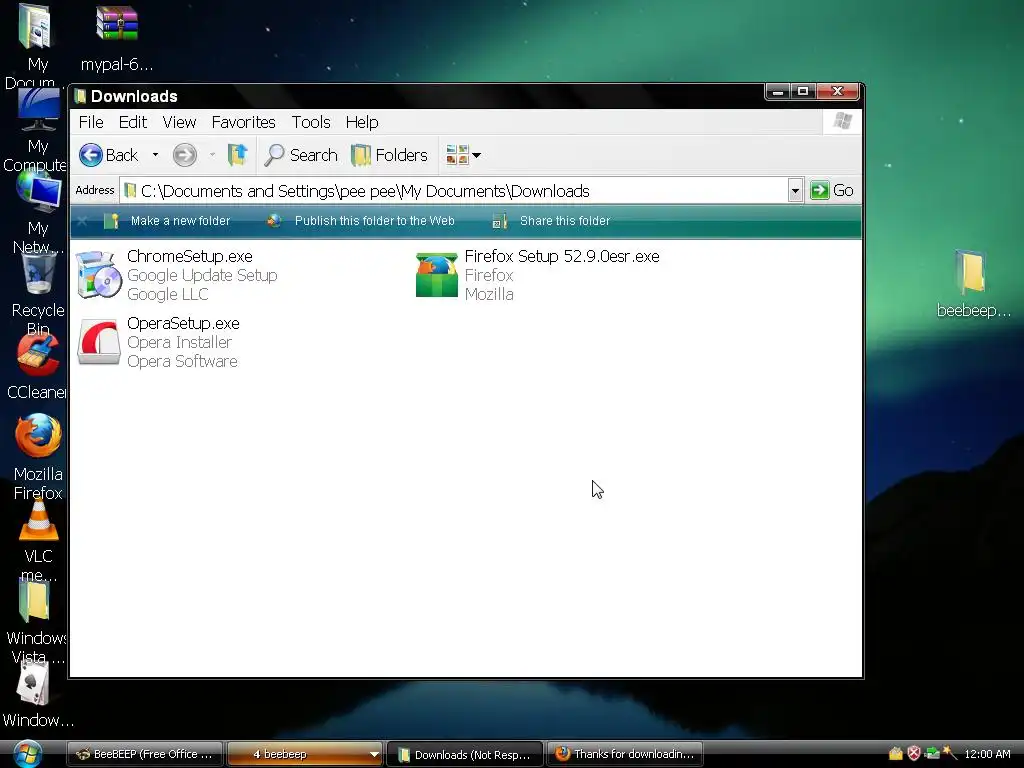Click the Go button
This screenshot has height=768, width=1024.
(832, 190)
